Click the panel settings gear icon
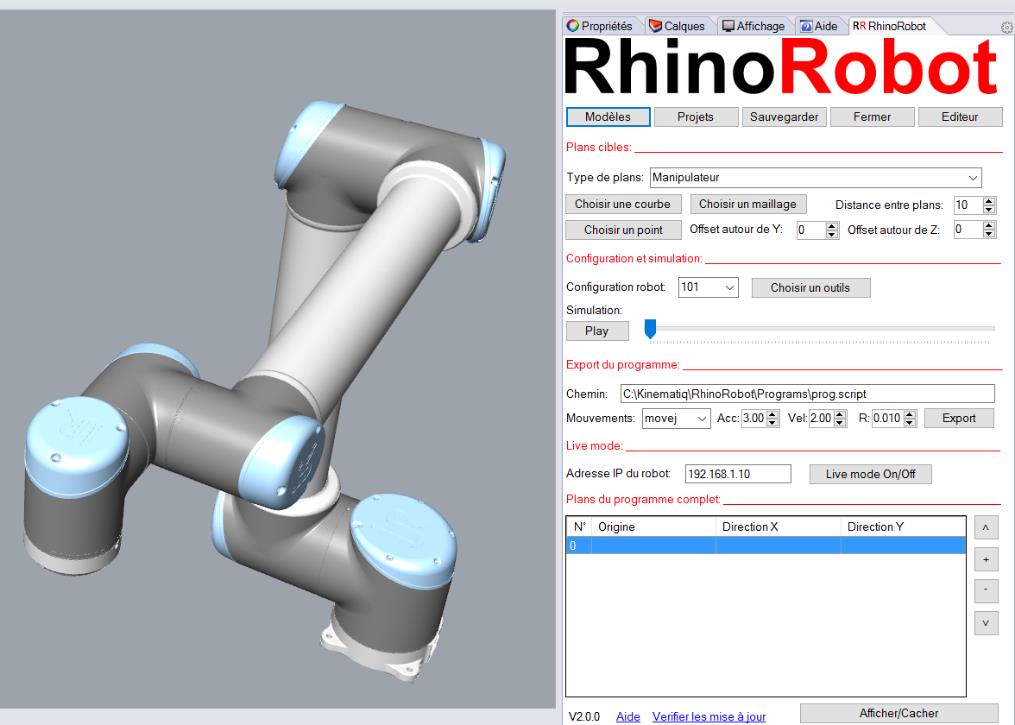The image size is (1015, 725). [1006, 26]
